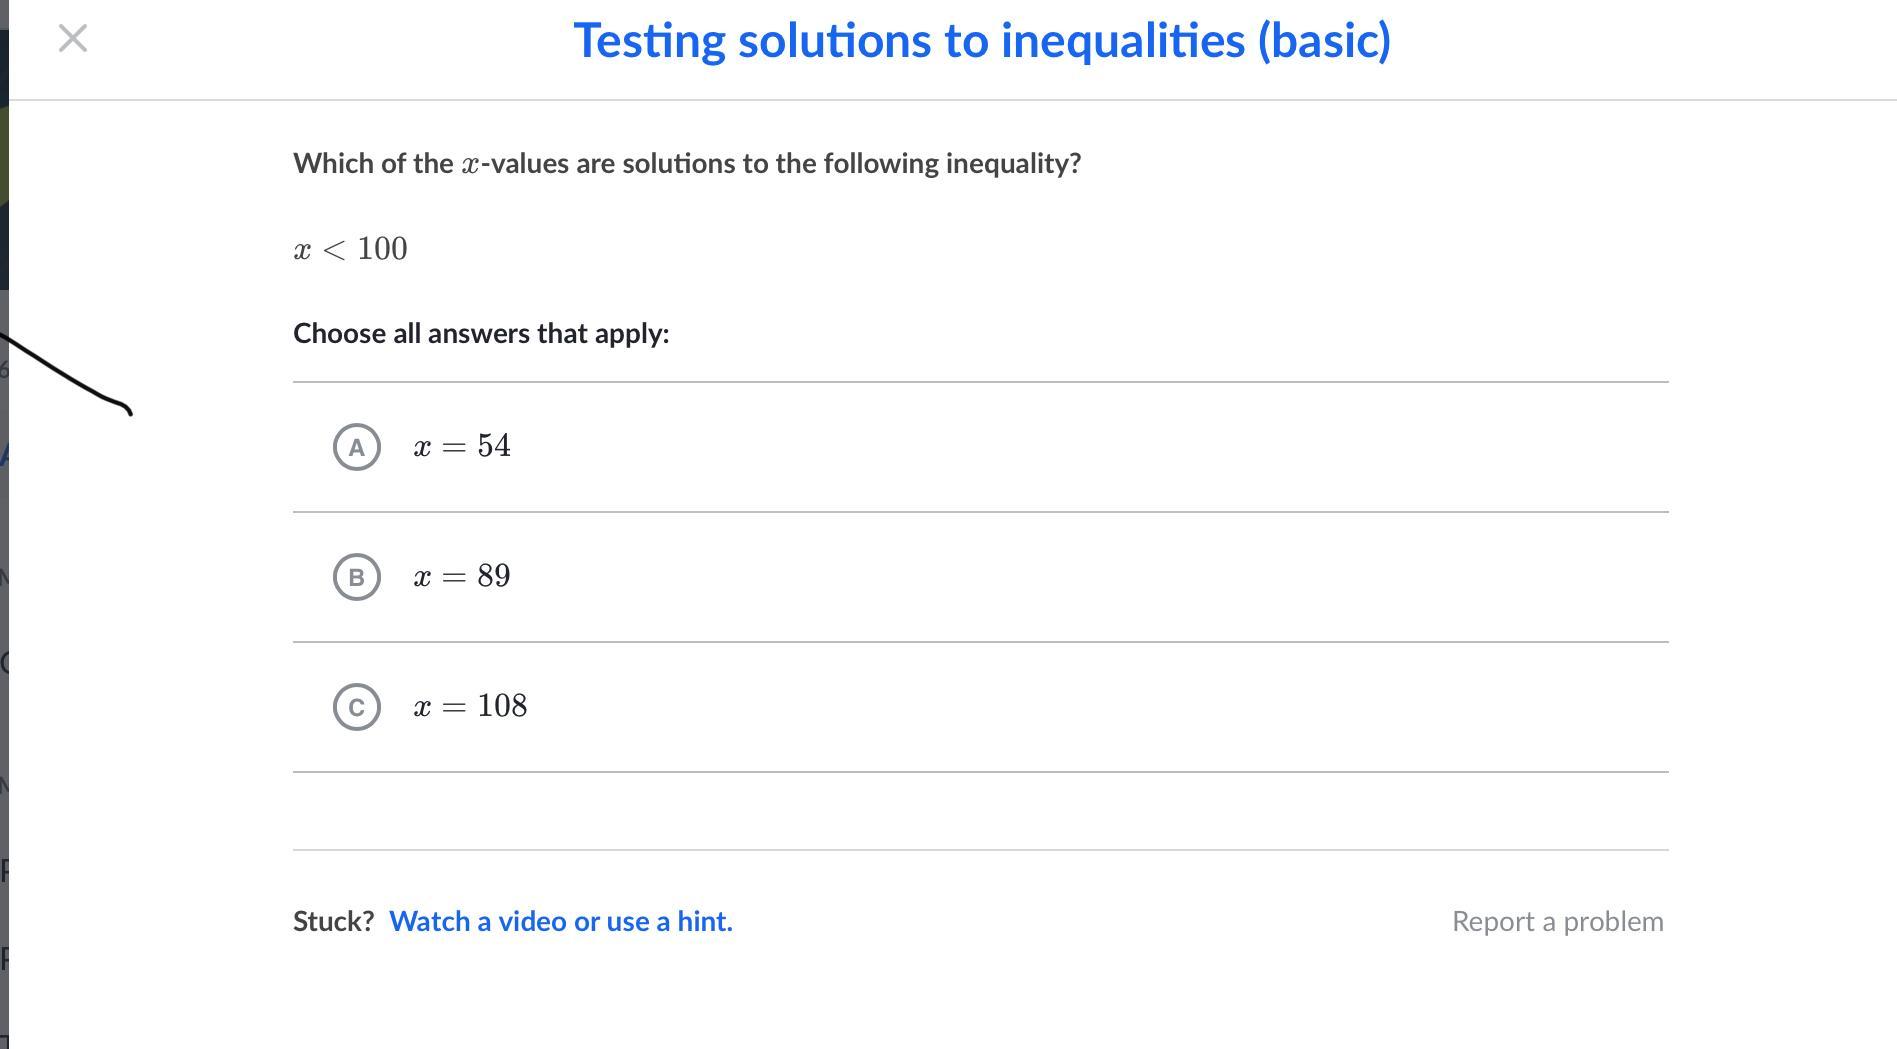Choose the answer text x = 54
The width and height of the screenshot is (1897, 1049).
tap(462, 446)
